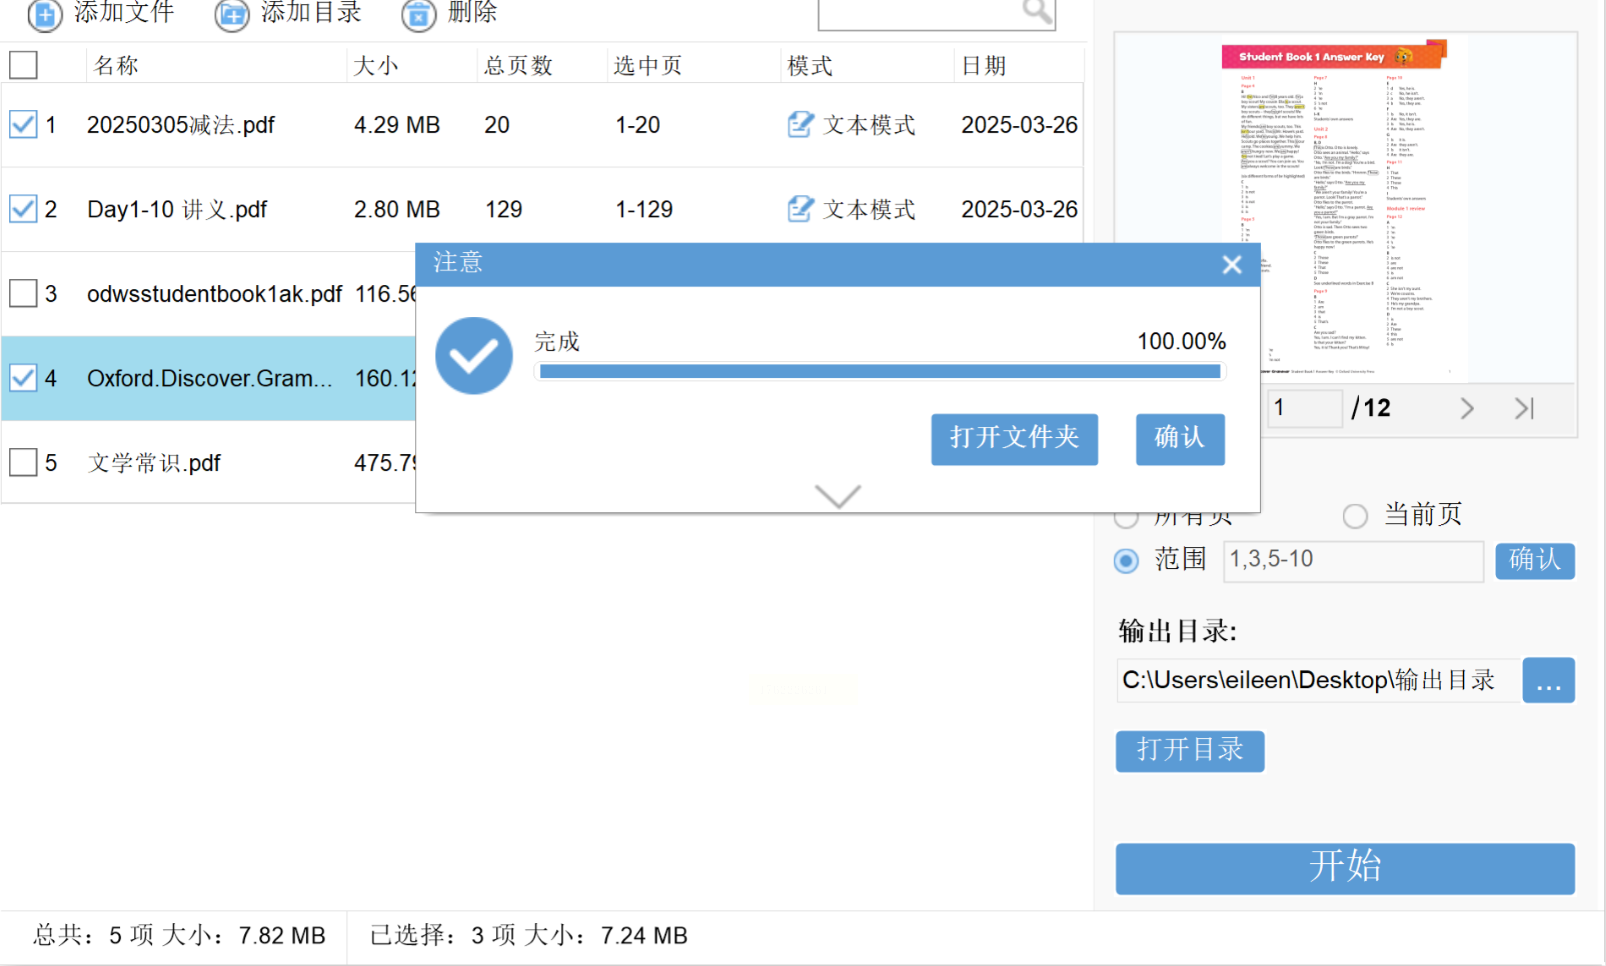Image resolution: width=1606 pixels, height=966 pixels.
Task: Click the search magnifier icon
Action: [x=1037, y=11]
